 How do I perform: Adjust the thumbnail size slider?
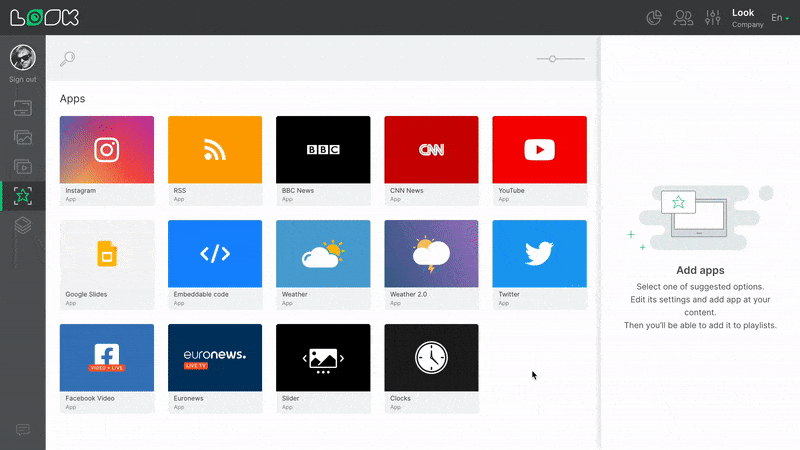[553, 59]
